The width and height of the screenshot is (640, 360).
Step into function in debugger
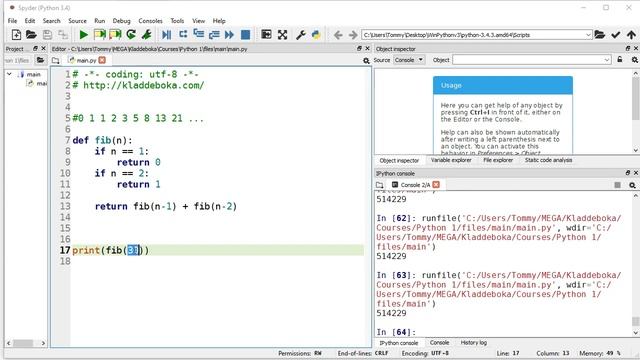tap(199, 35)
